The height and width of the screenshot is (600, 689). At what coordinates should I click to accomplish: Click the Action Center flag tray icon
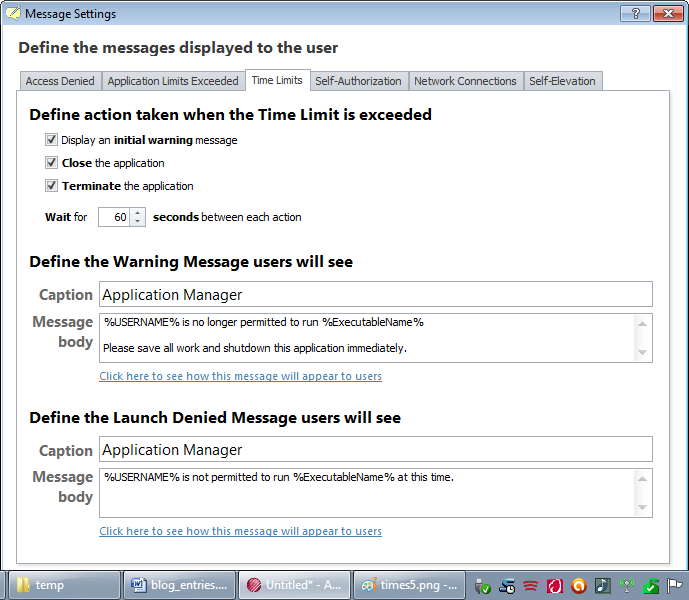675,586
